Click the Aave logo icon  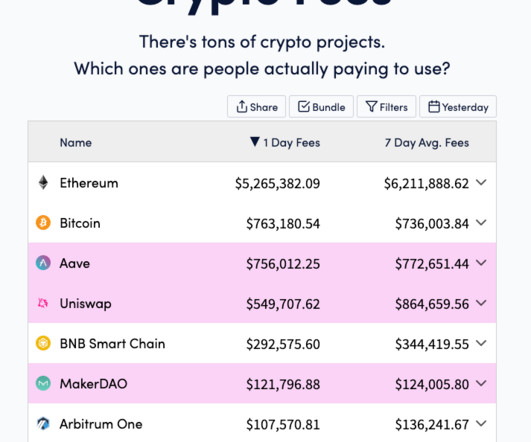[43, 263]
